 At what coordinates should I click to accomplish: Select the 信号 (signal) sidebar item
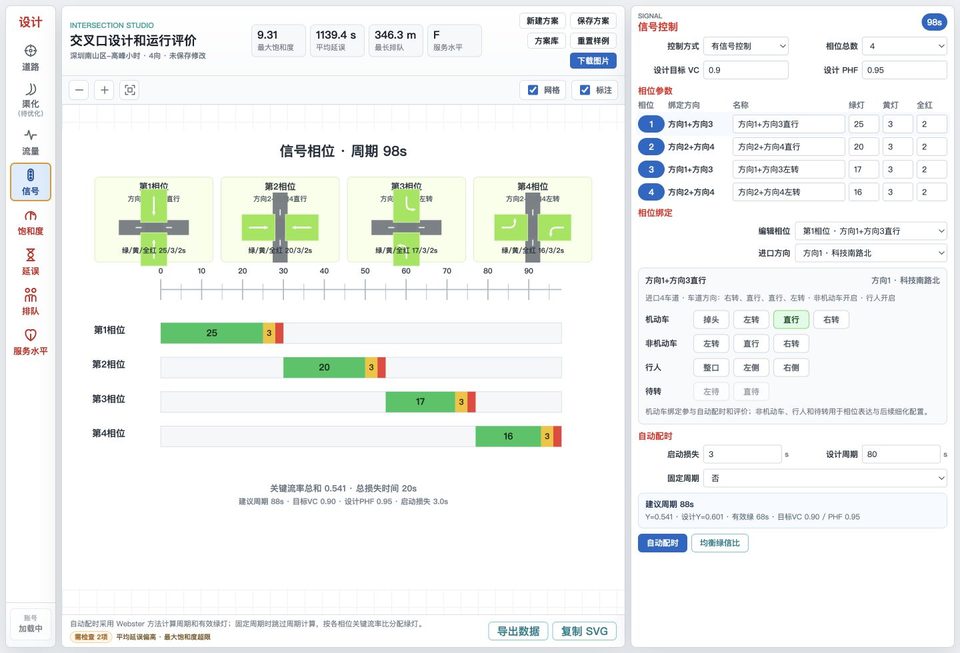(30, 182)
